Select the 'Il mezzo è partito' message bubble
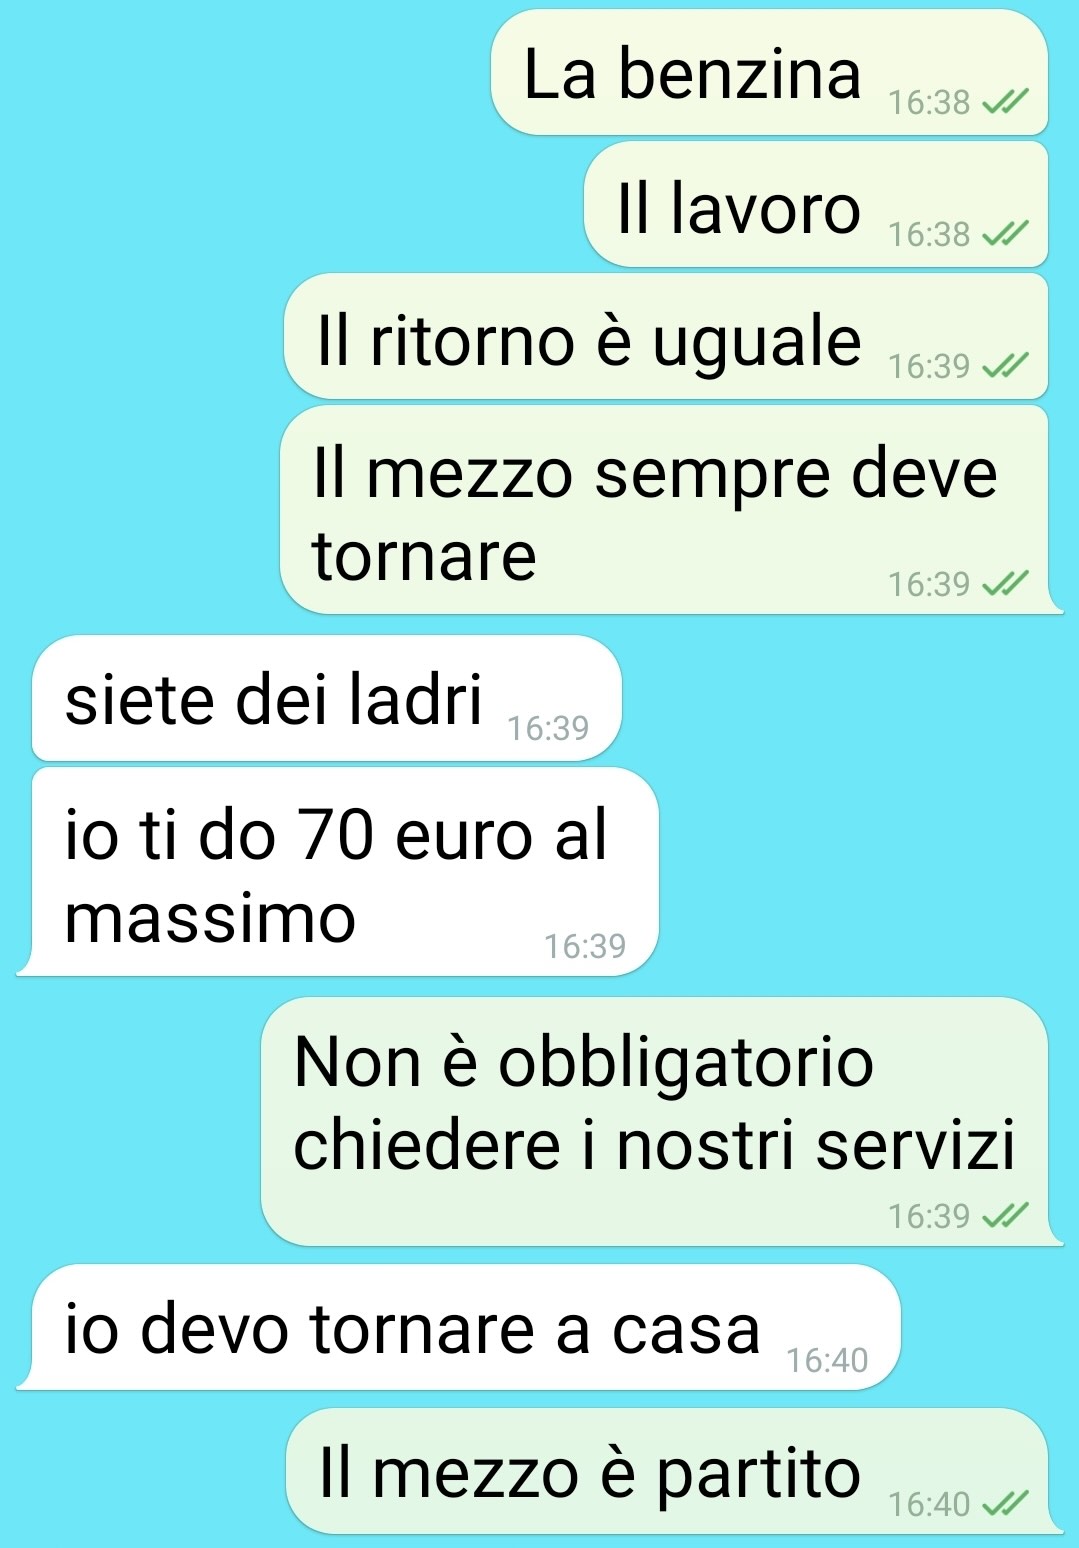 [x=674, y=1471]
